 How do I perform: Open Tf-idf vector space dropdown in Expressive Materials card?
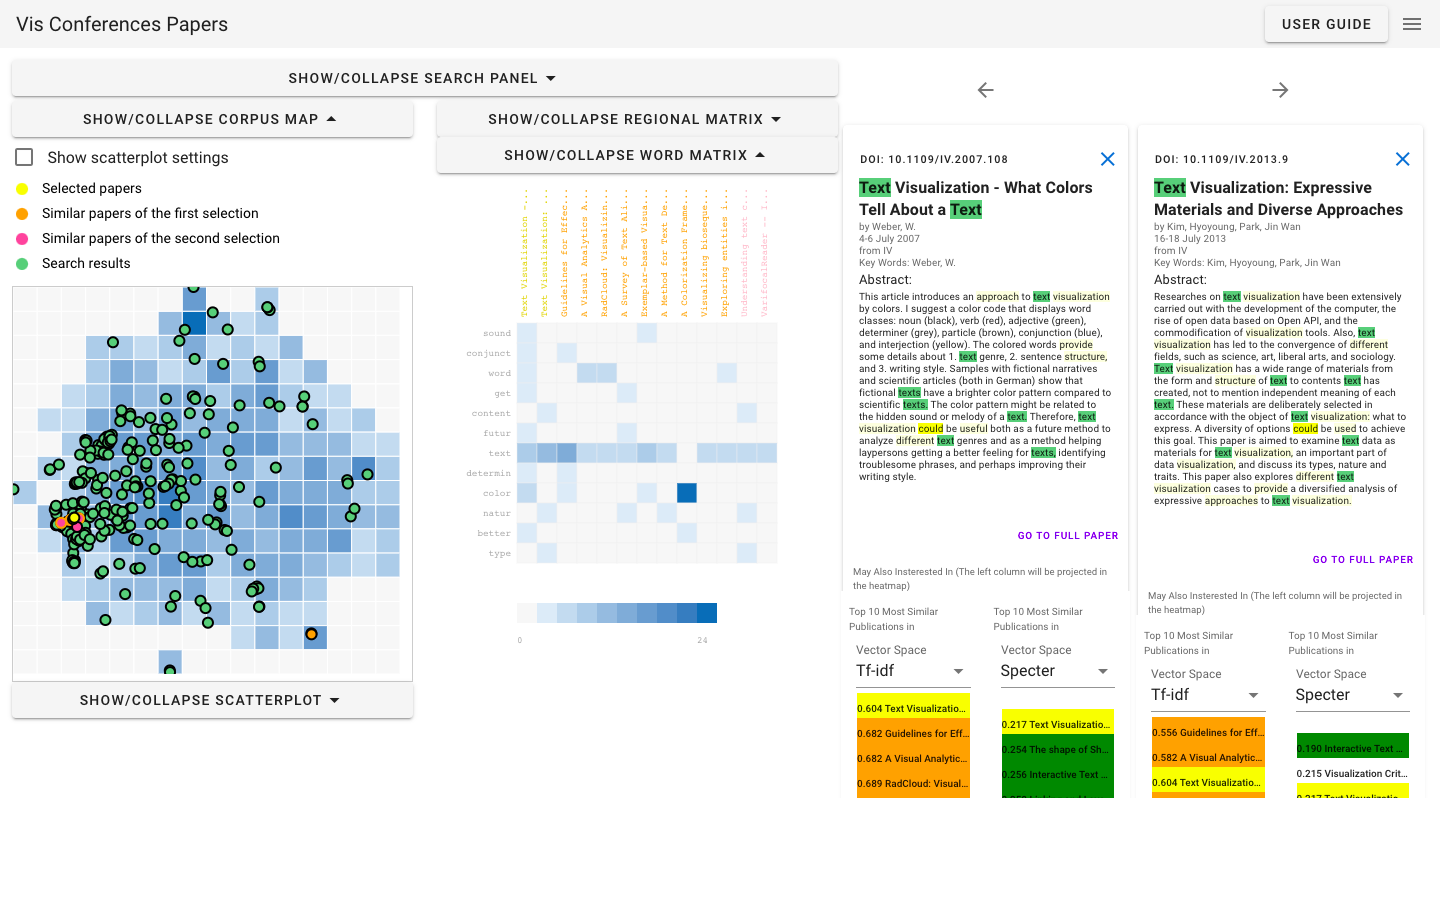click(x=1207, y=695)
